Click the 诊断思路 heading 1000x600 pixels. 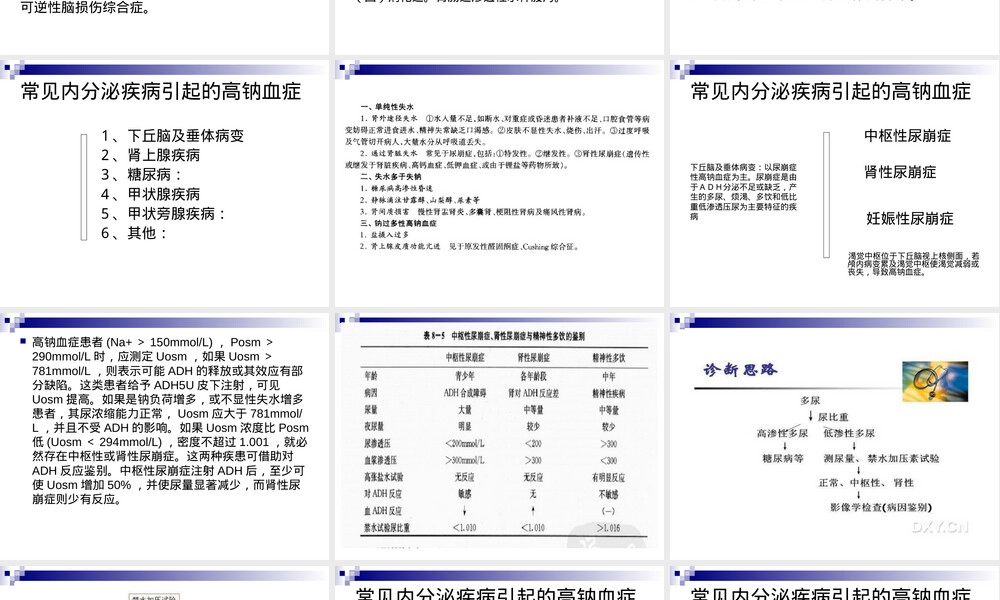740,370
